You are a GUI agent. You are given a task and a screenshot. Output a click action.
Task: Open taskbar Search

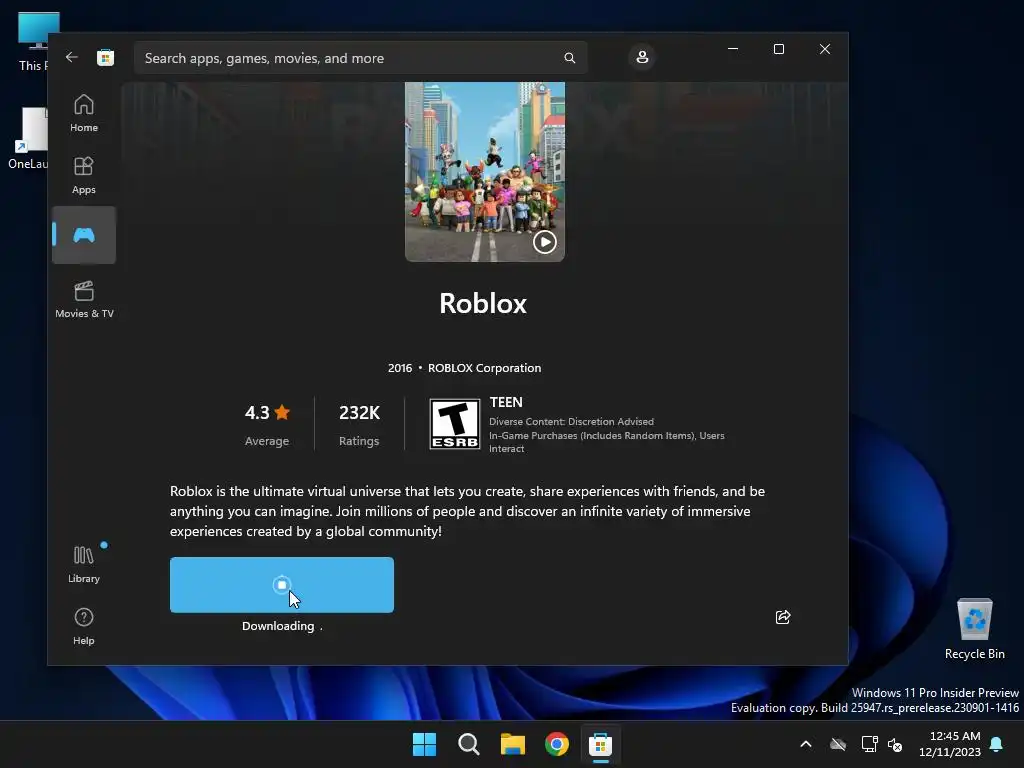click(x=468, y=744)
